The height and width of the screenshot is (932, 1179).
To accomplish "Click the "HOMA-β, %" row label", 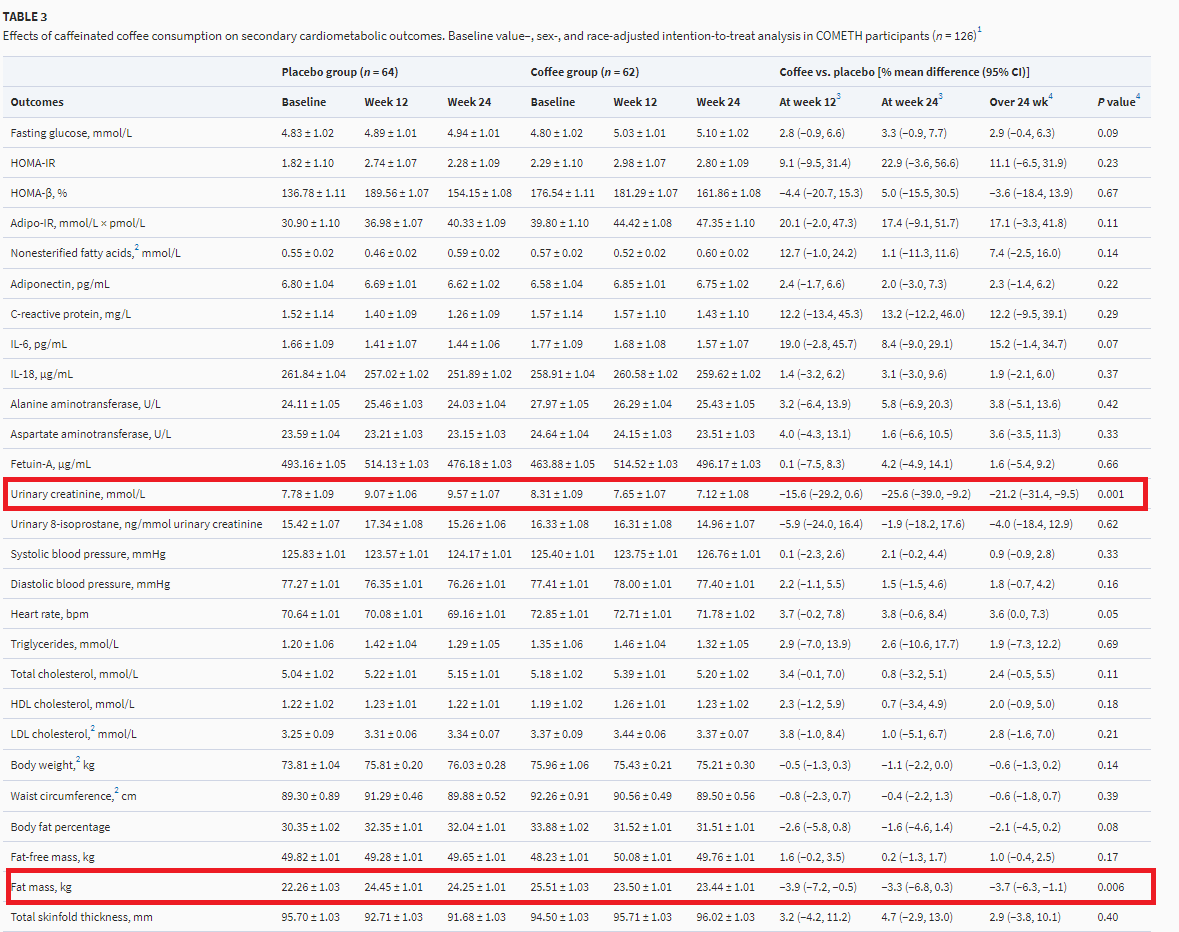I will (38, 193).
